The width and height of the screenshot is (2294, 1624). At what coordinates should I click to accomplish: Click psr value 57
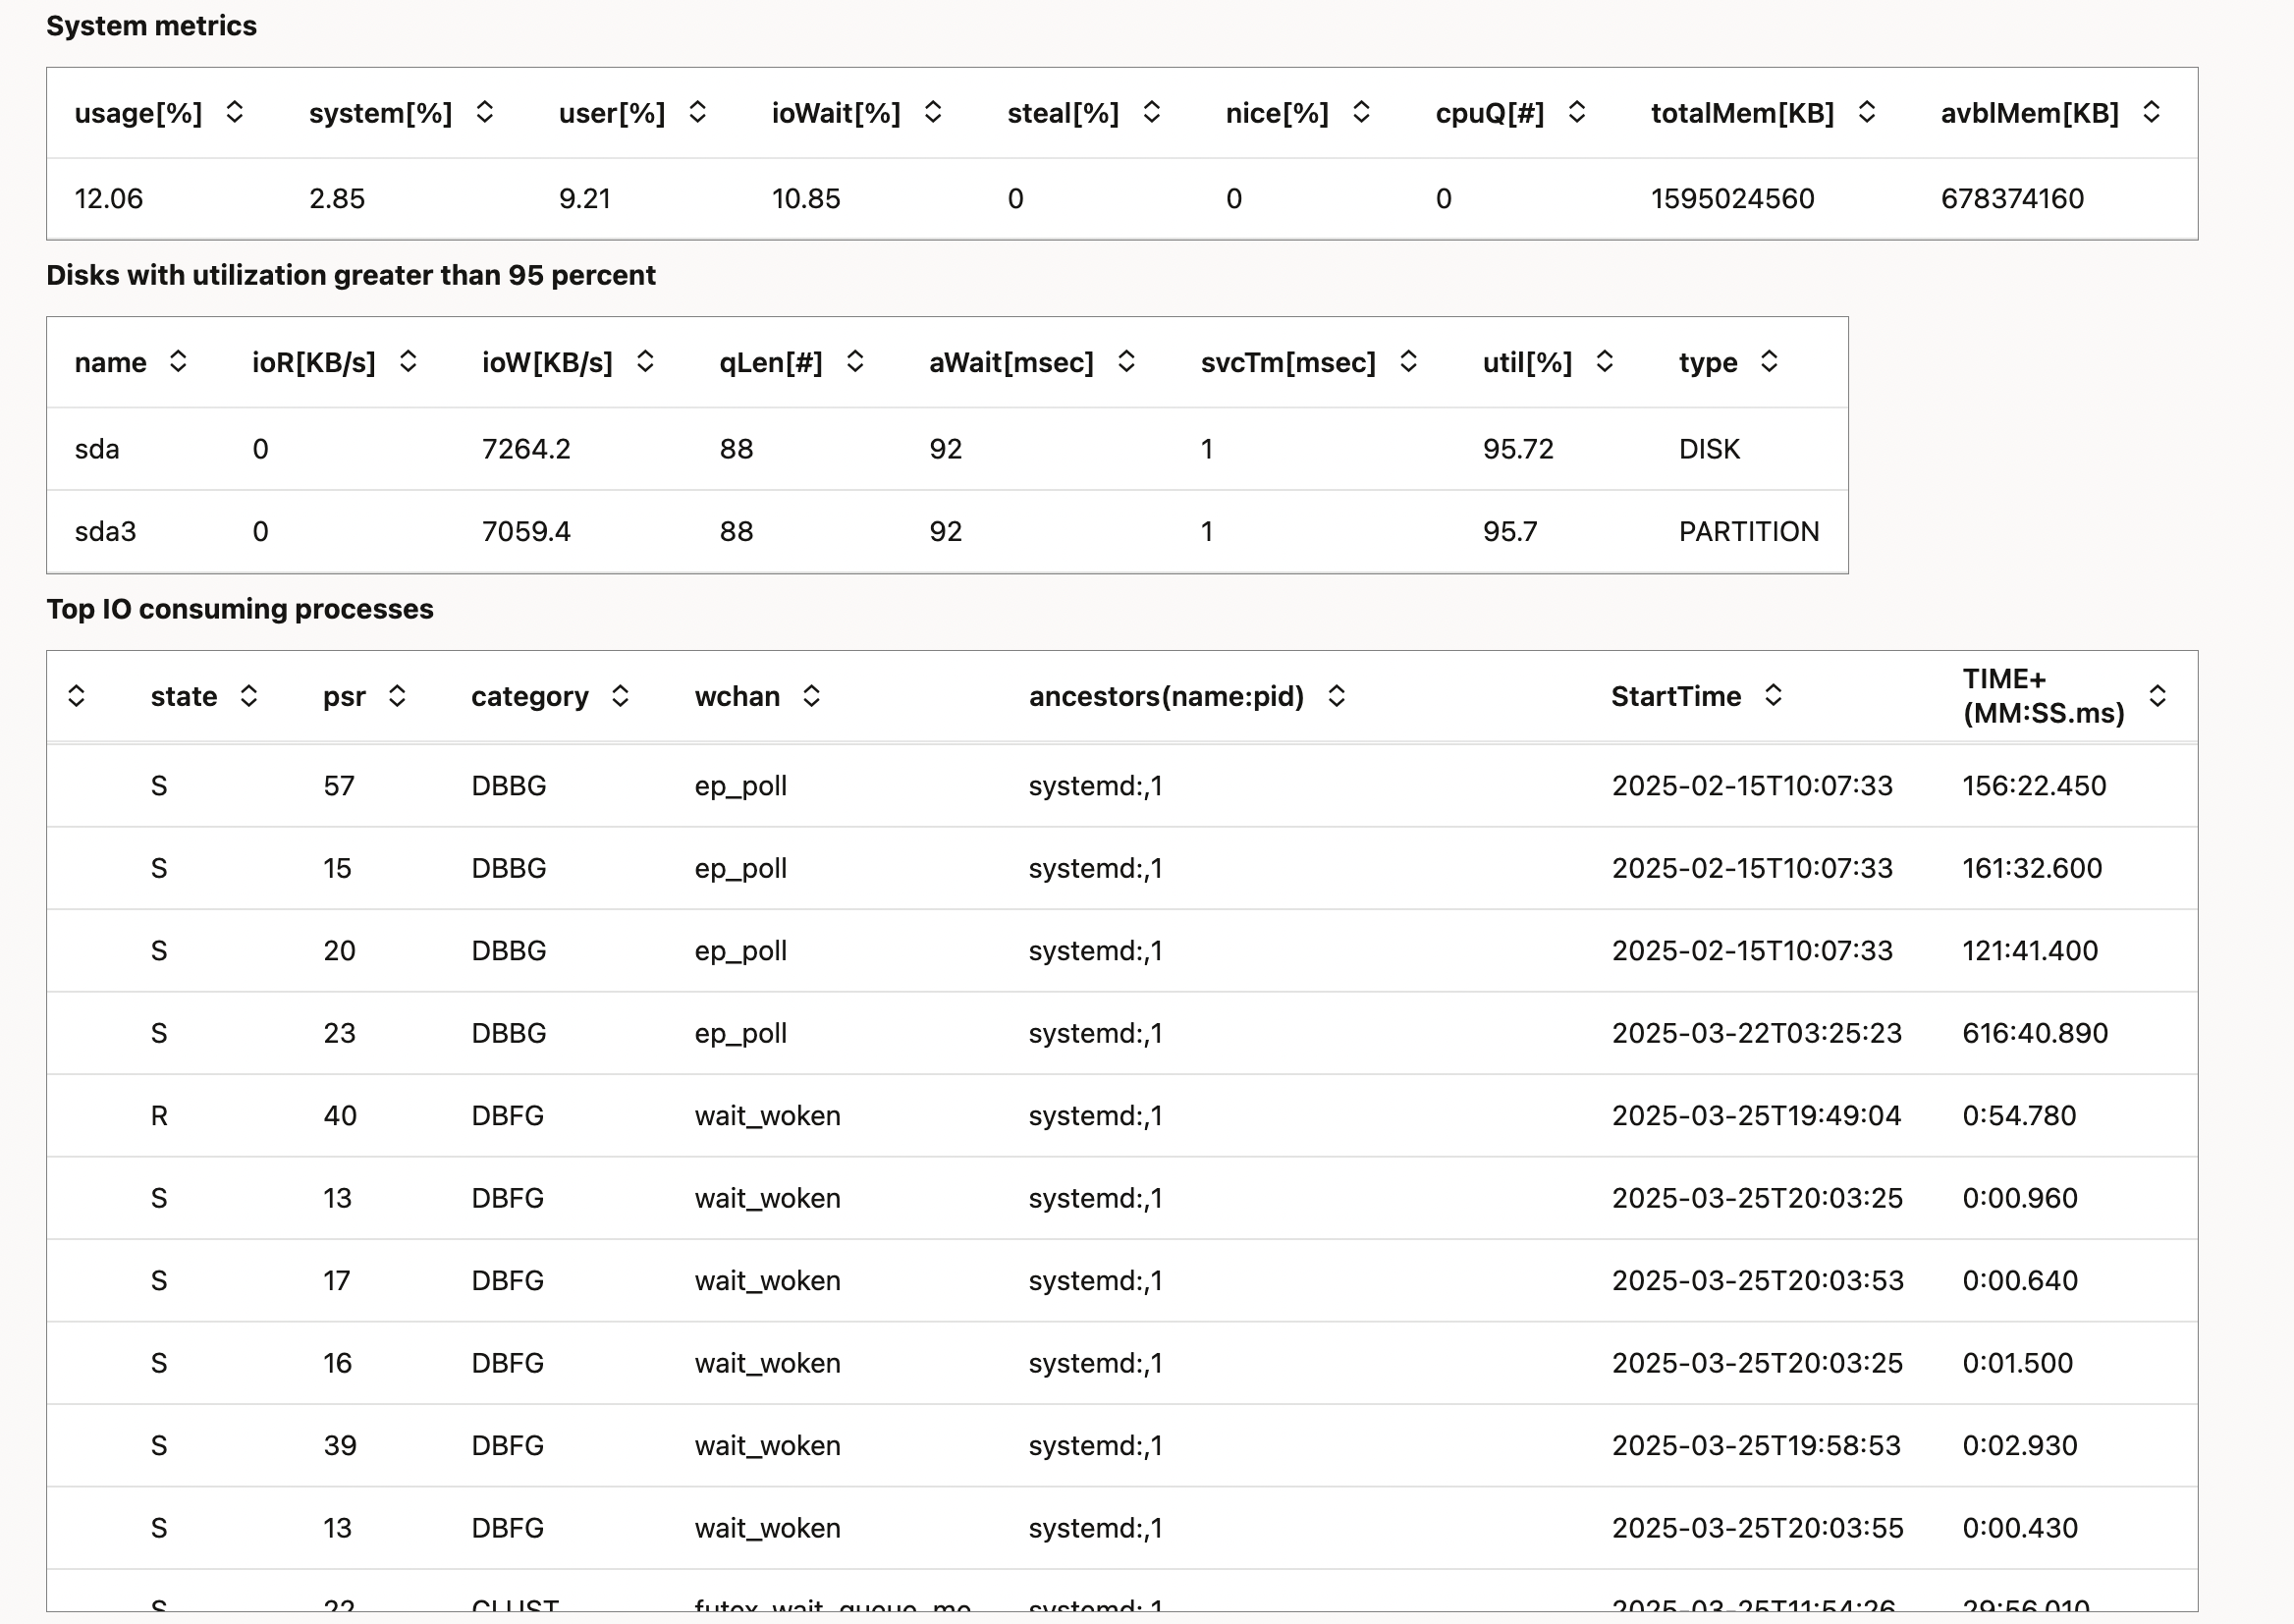338,785
